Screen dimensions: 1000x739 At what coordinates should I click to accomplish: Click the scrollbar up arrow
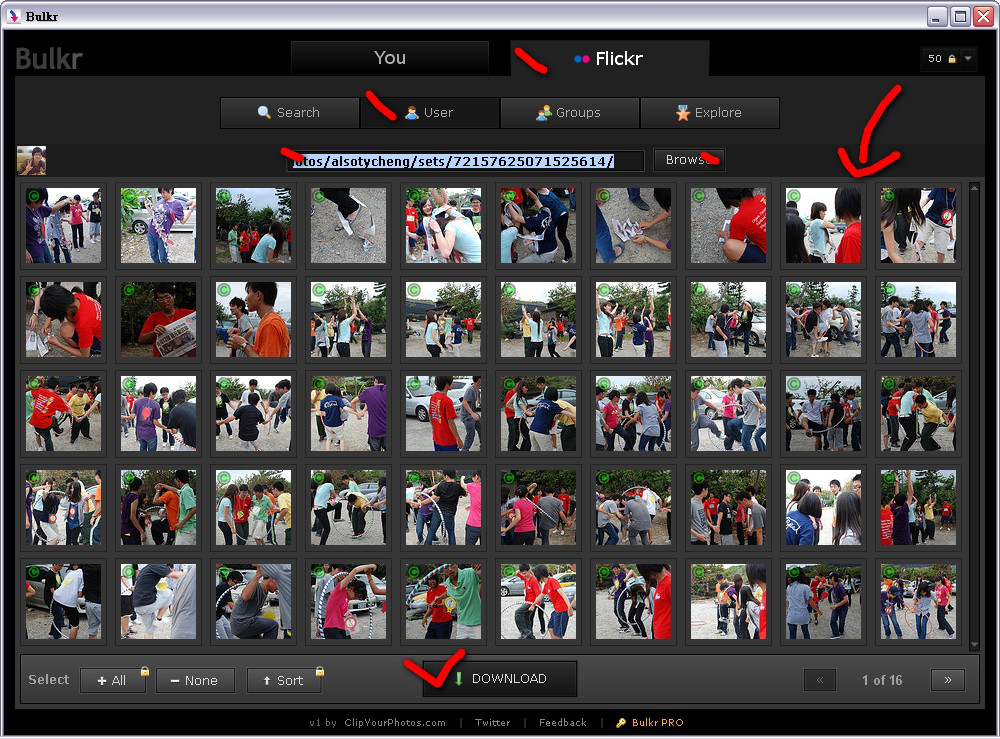click(x=974, y=187)
